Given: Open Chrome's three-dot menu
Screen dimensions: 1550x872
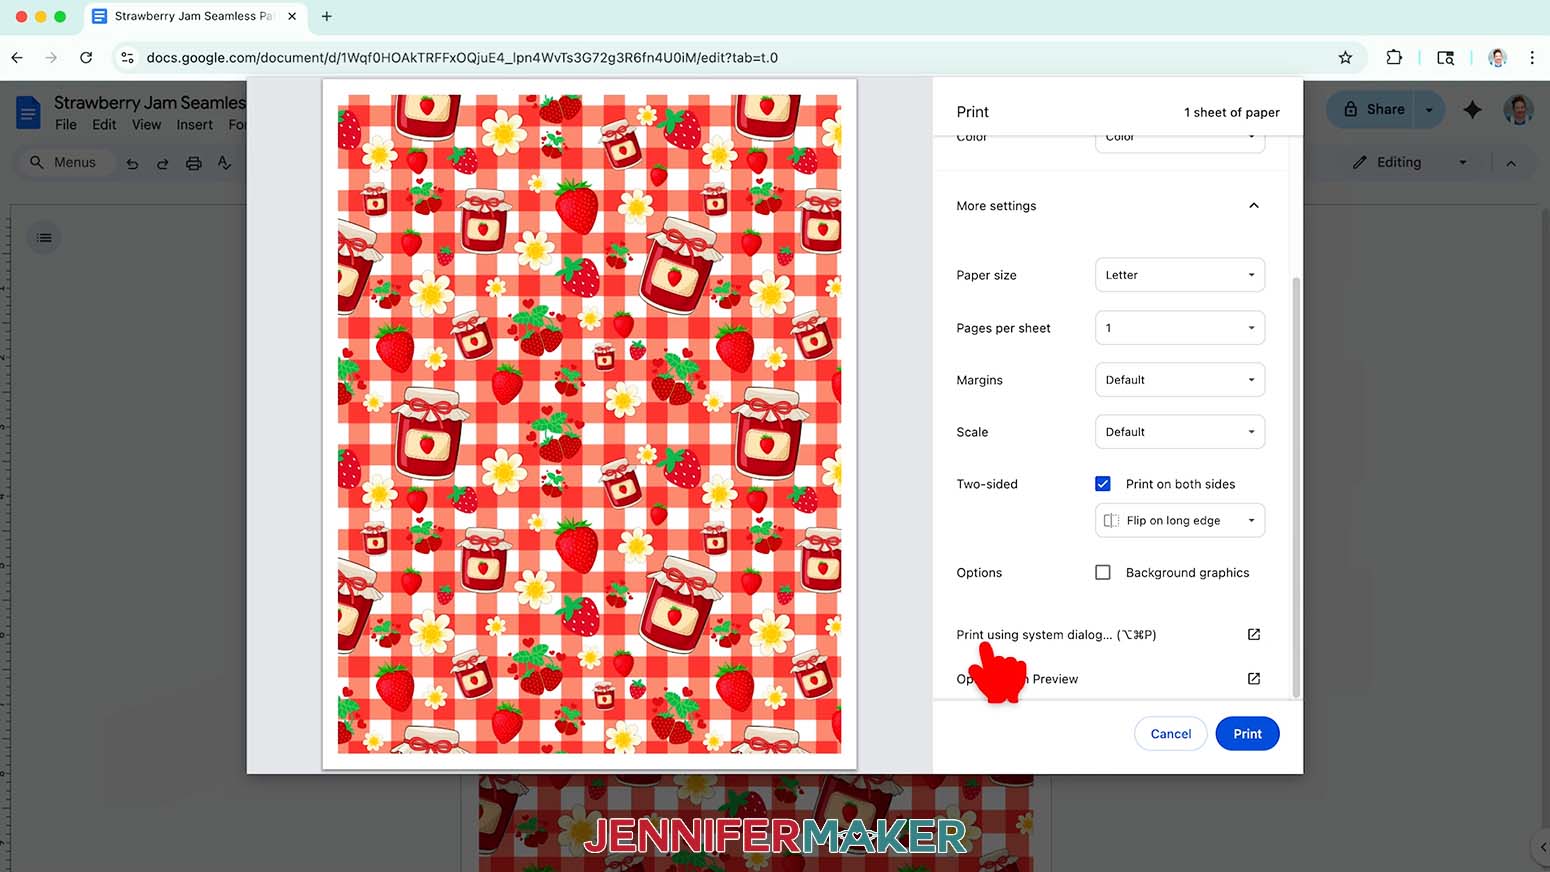Looking at the screenshot, I should [1532, 58].
